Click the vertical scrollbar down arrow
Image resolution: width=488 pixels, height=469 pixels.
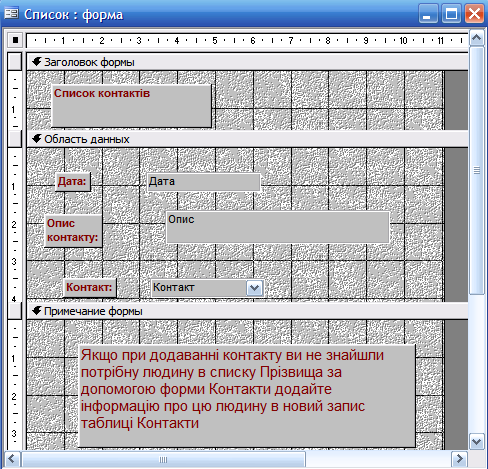click(x=477, y=442)
